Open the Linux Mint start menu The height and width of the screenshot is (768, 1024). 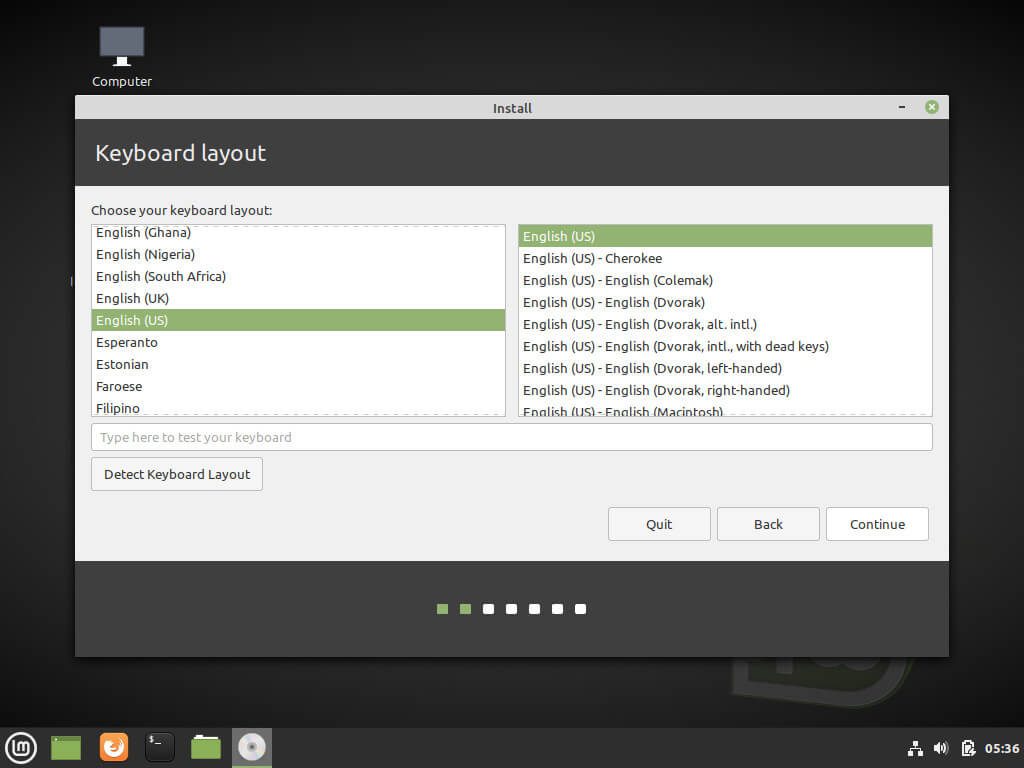[x=21, y=747]
